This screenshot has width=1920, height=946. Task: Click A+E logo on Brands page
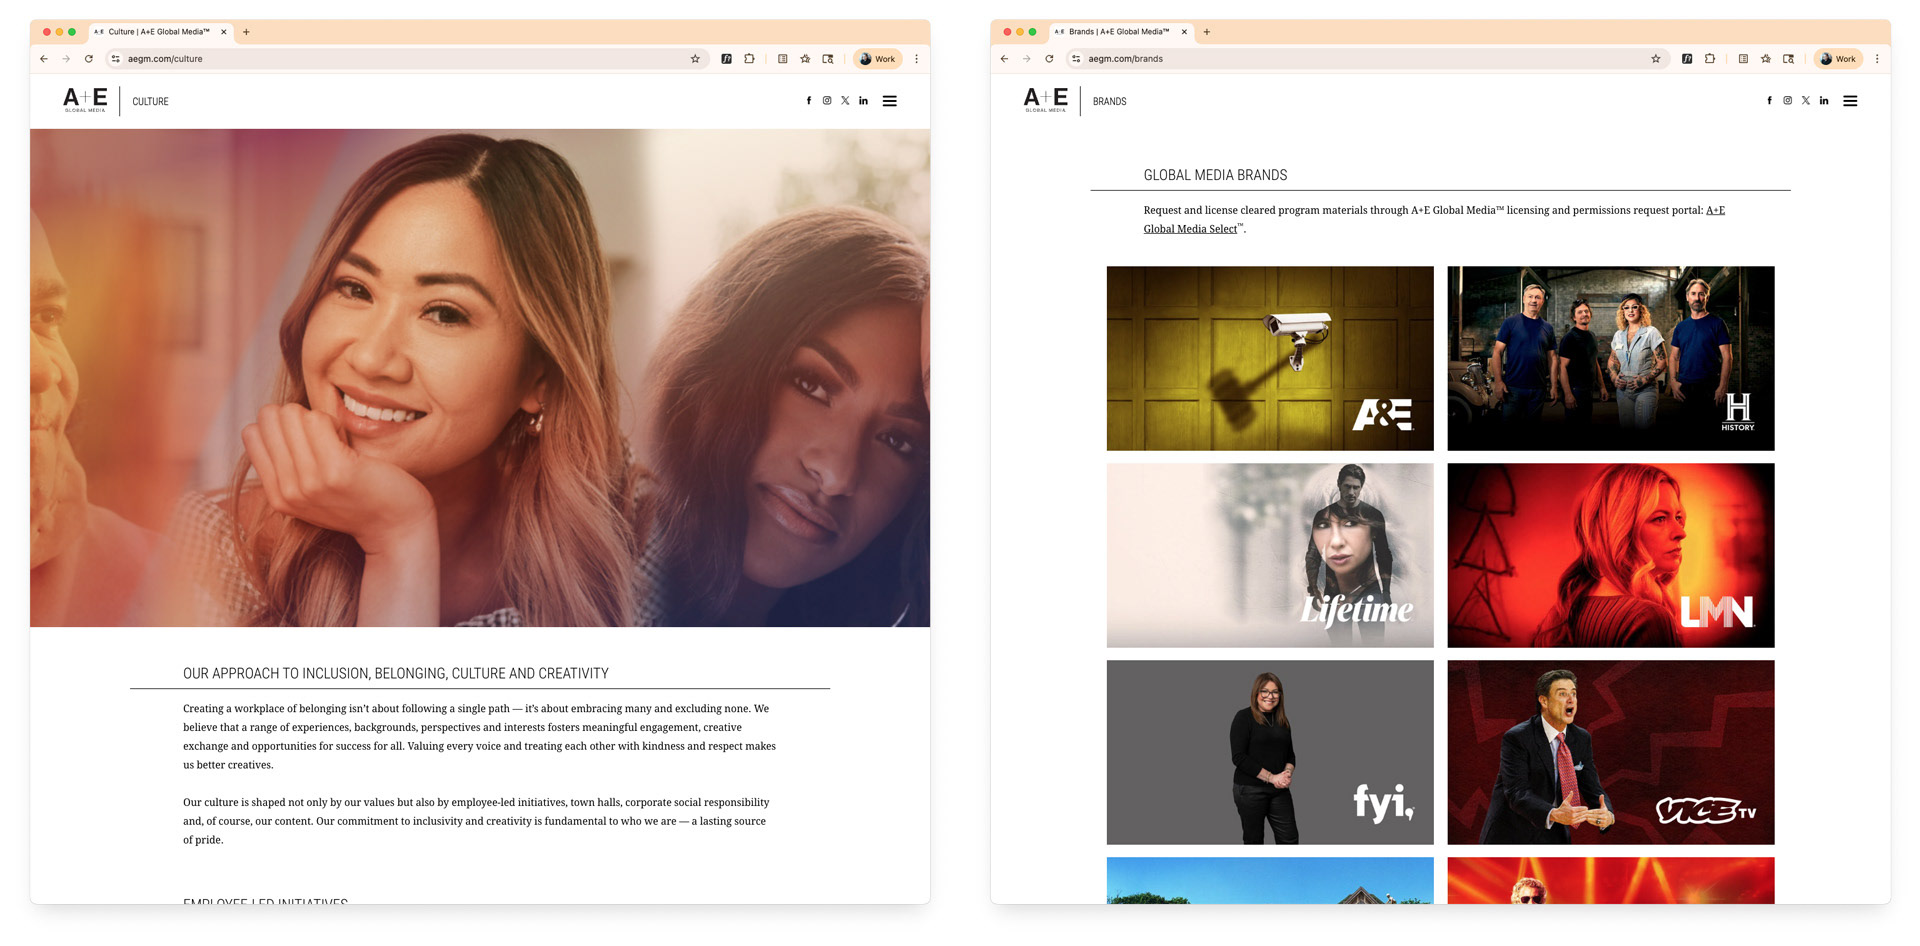1046,100
